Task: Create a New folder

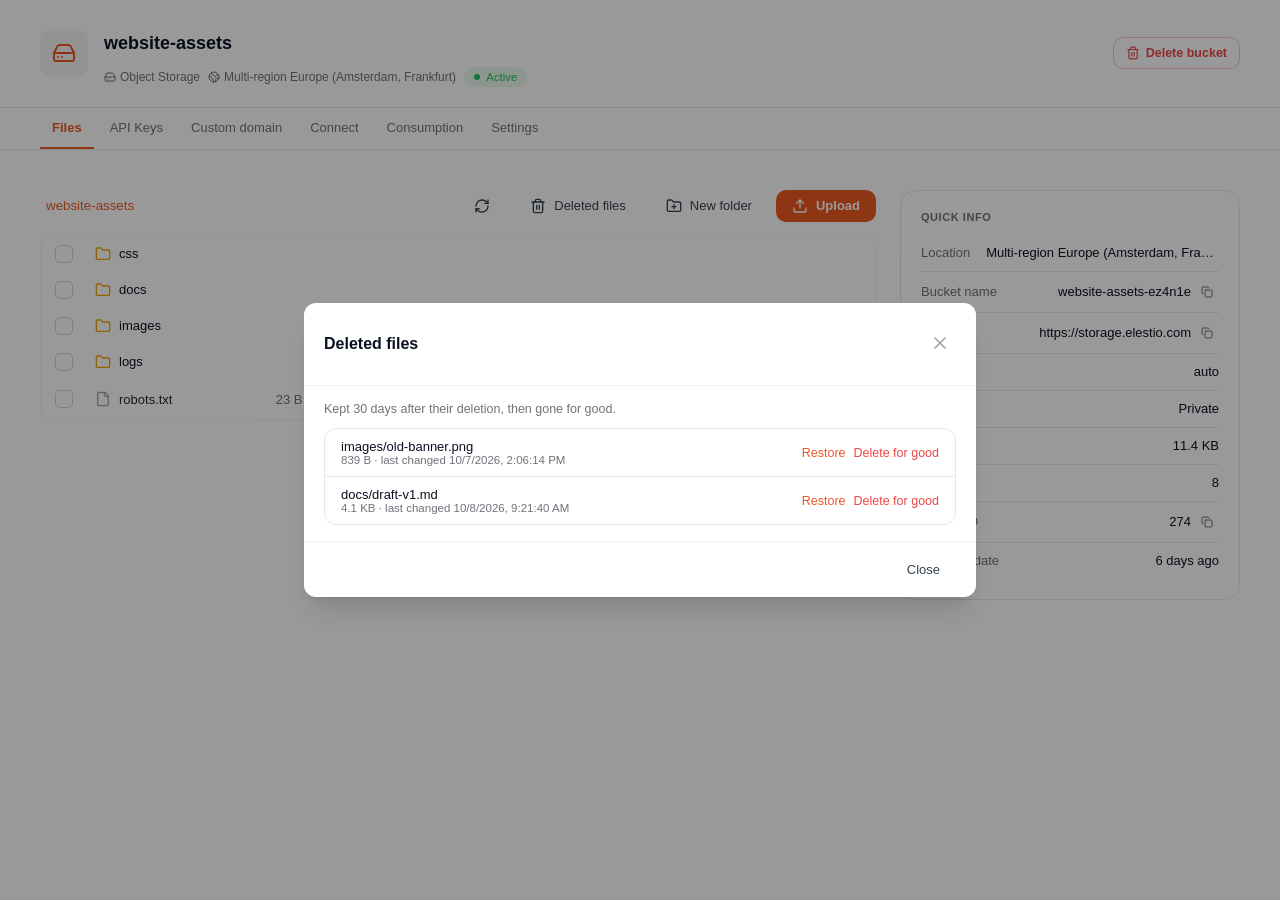Action: click(709, 206)
